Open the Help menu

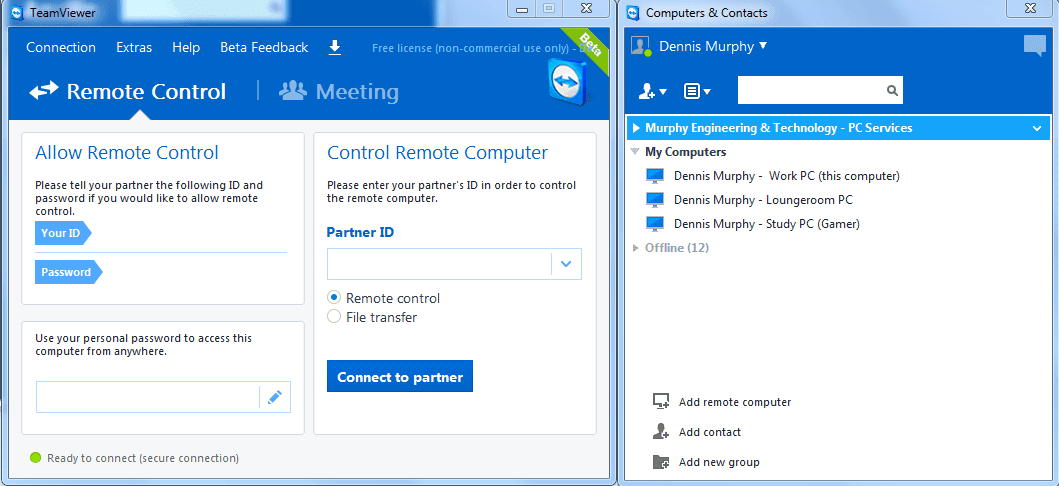pos(186,47)
